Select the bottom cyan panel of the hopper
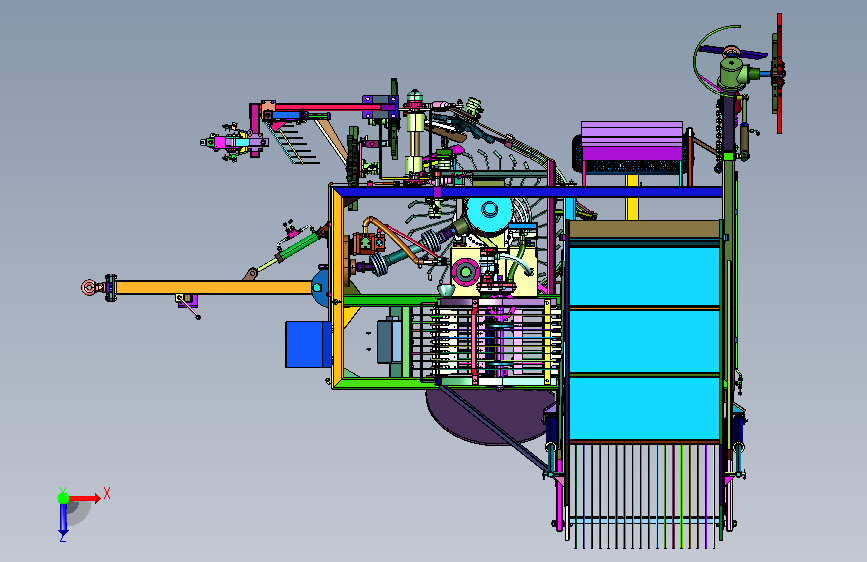 (x=644, y=408)
